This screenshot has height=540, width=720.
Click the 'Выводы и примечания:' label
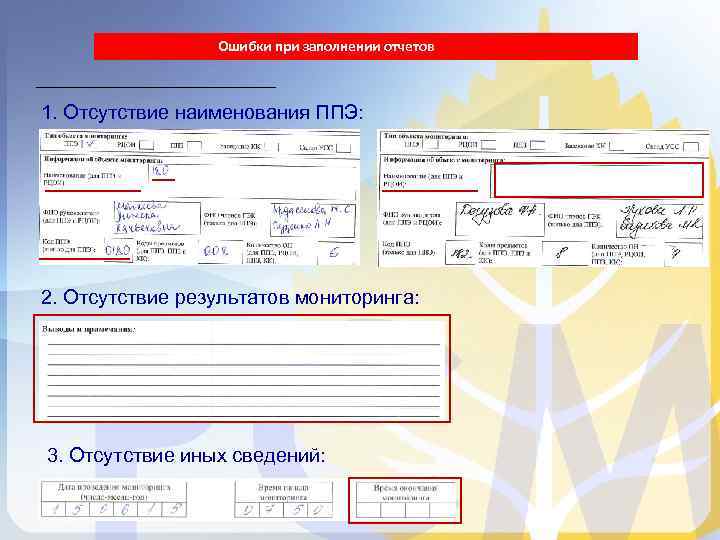89,329
